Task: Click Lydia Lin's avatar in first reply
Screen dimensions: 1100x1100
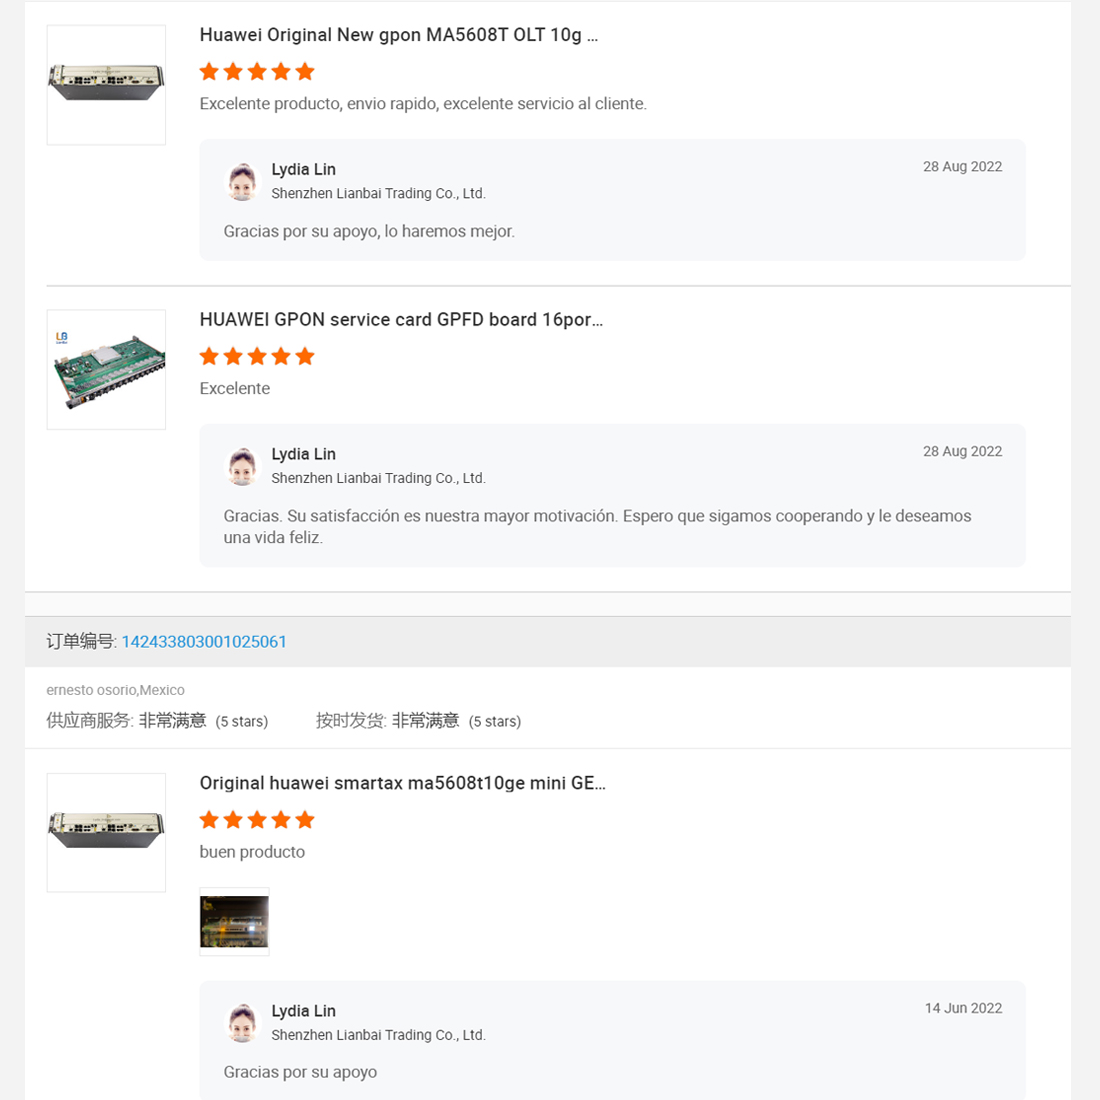Action: click(x=242, y=182)
